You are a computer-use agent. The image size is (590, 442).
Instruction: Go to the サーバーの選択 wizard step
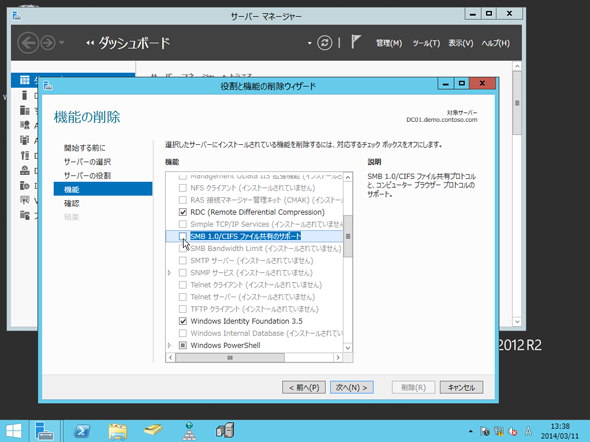pyautogui.click(x=87, y=162)
